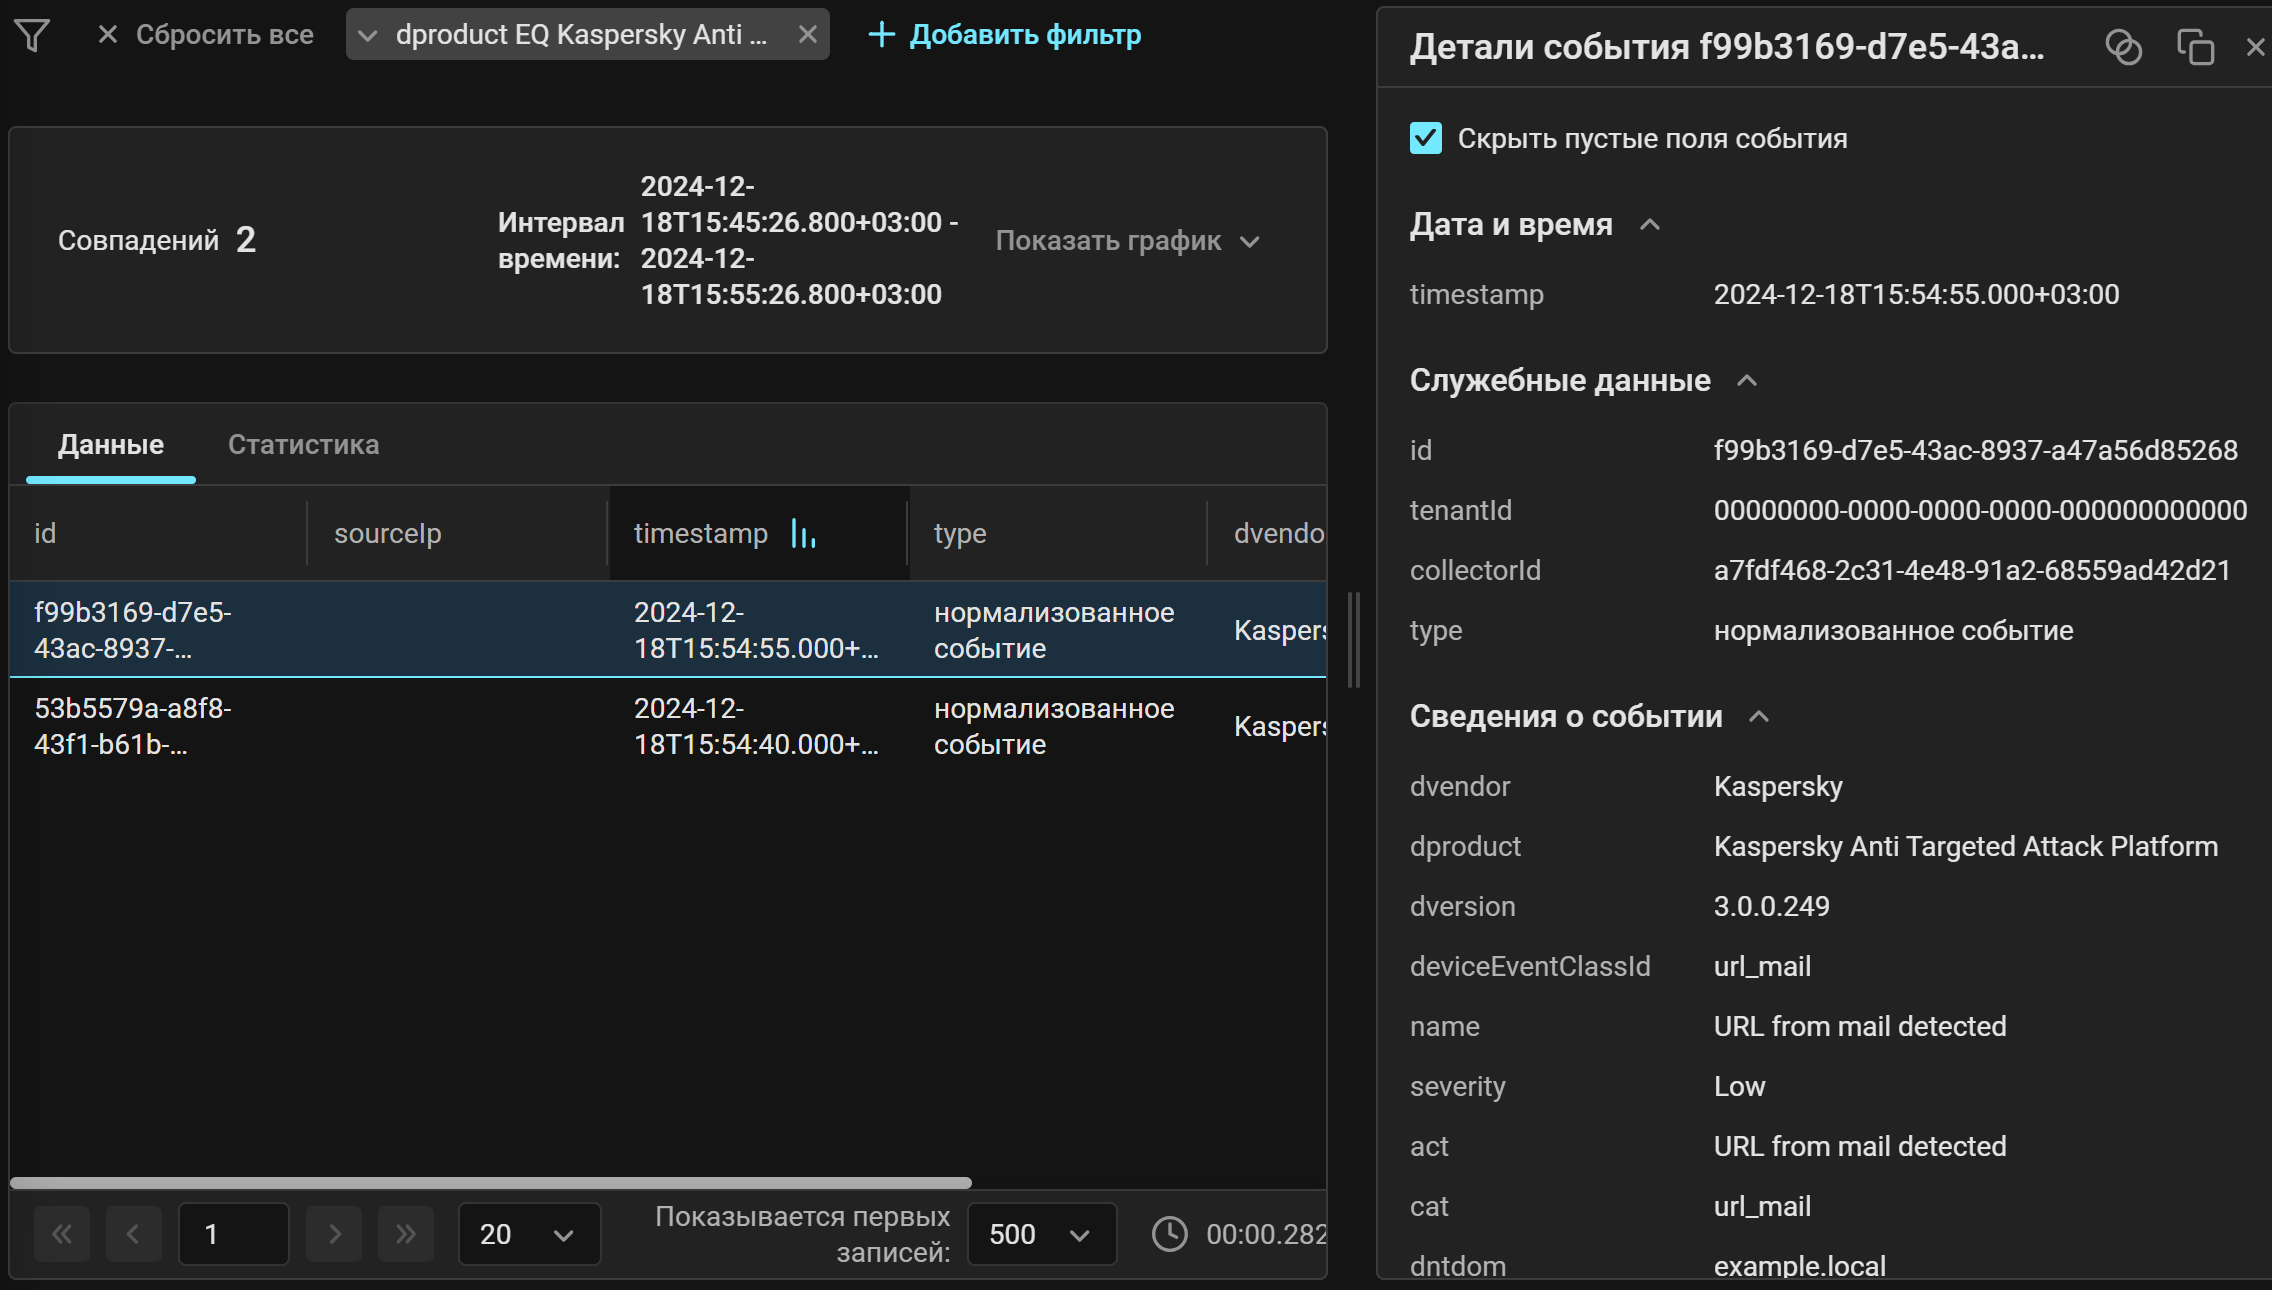Click the filter funnel icon
Image resolution: width=2272 pixels, height=1290 pixels.
tap(32, 35)
